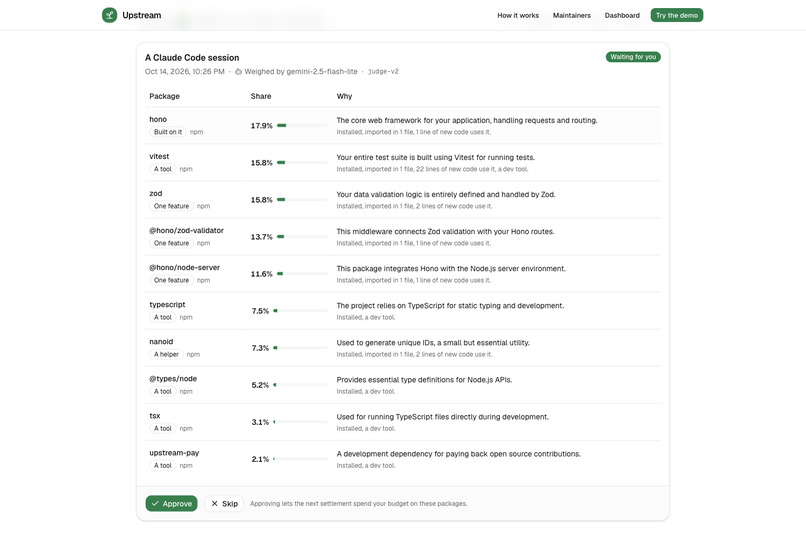Click the 5.2% share value
The width and height of the screenshot is (806, 537).
point(260,385)
